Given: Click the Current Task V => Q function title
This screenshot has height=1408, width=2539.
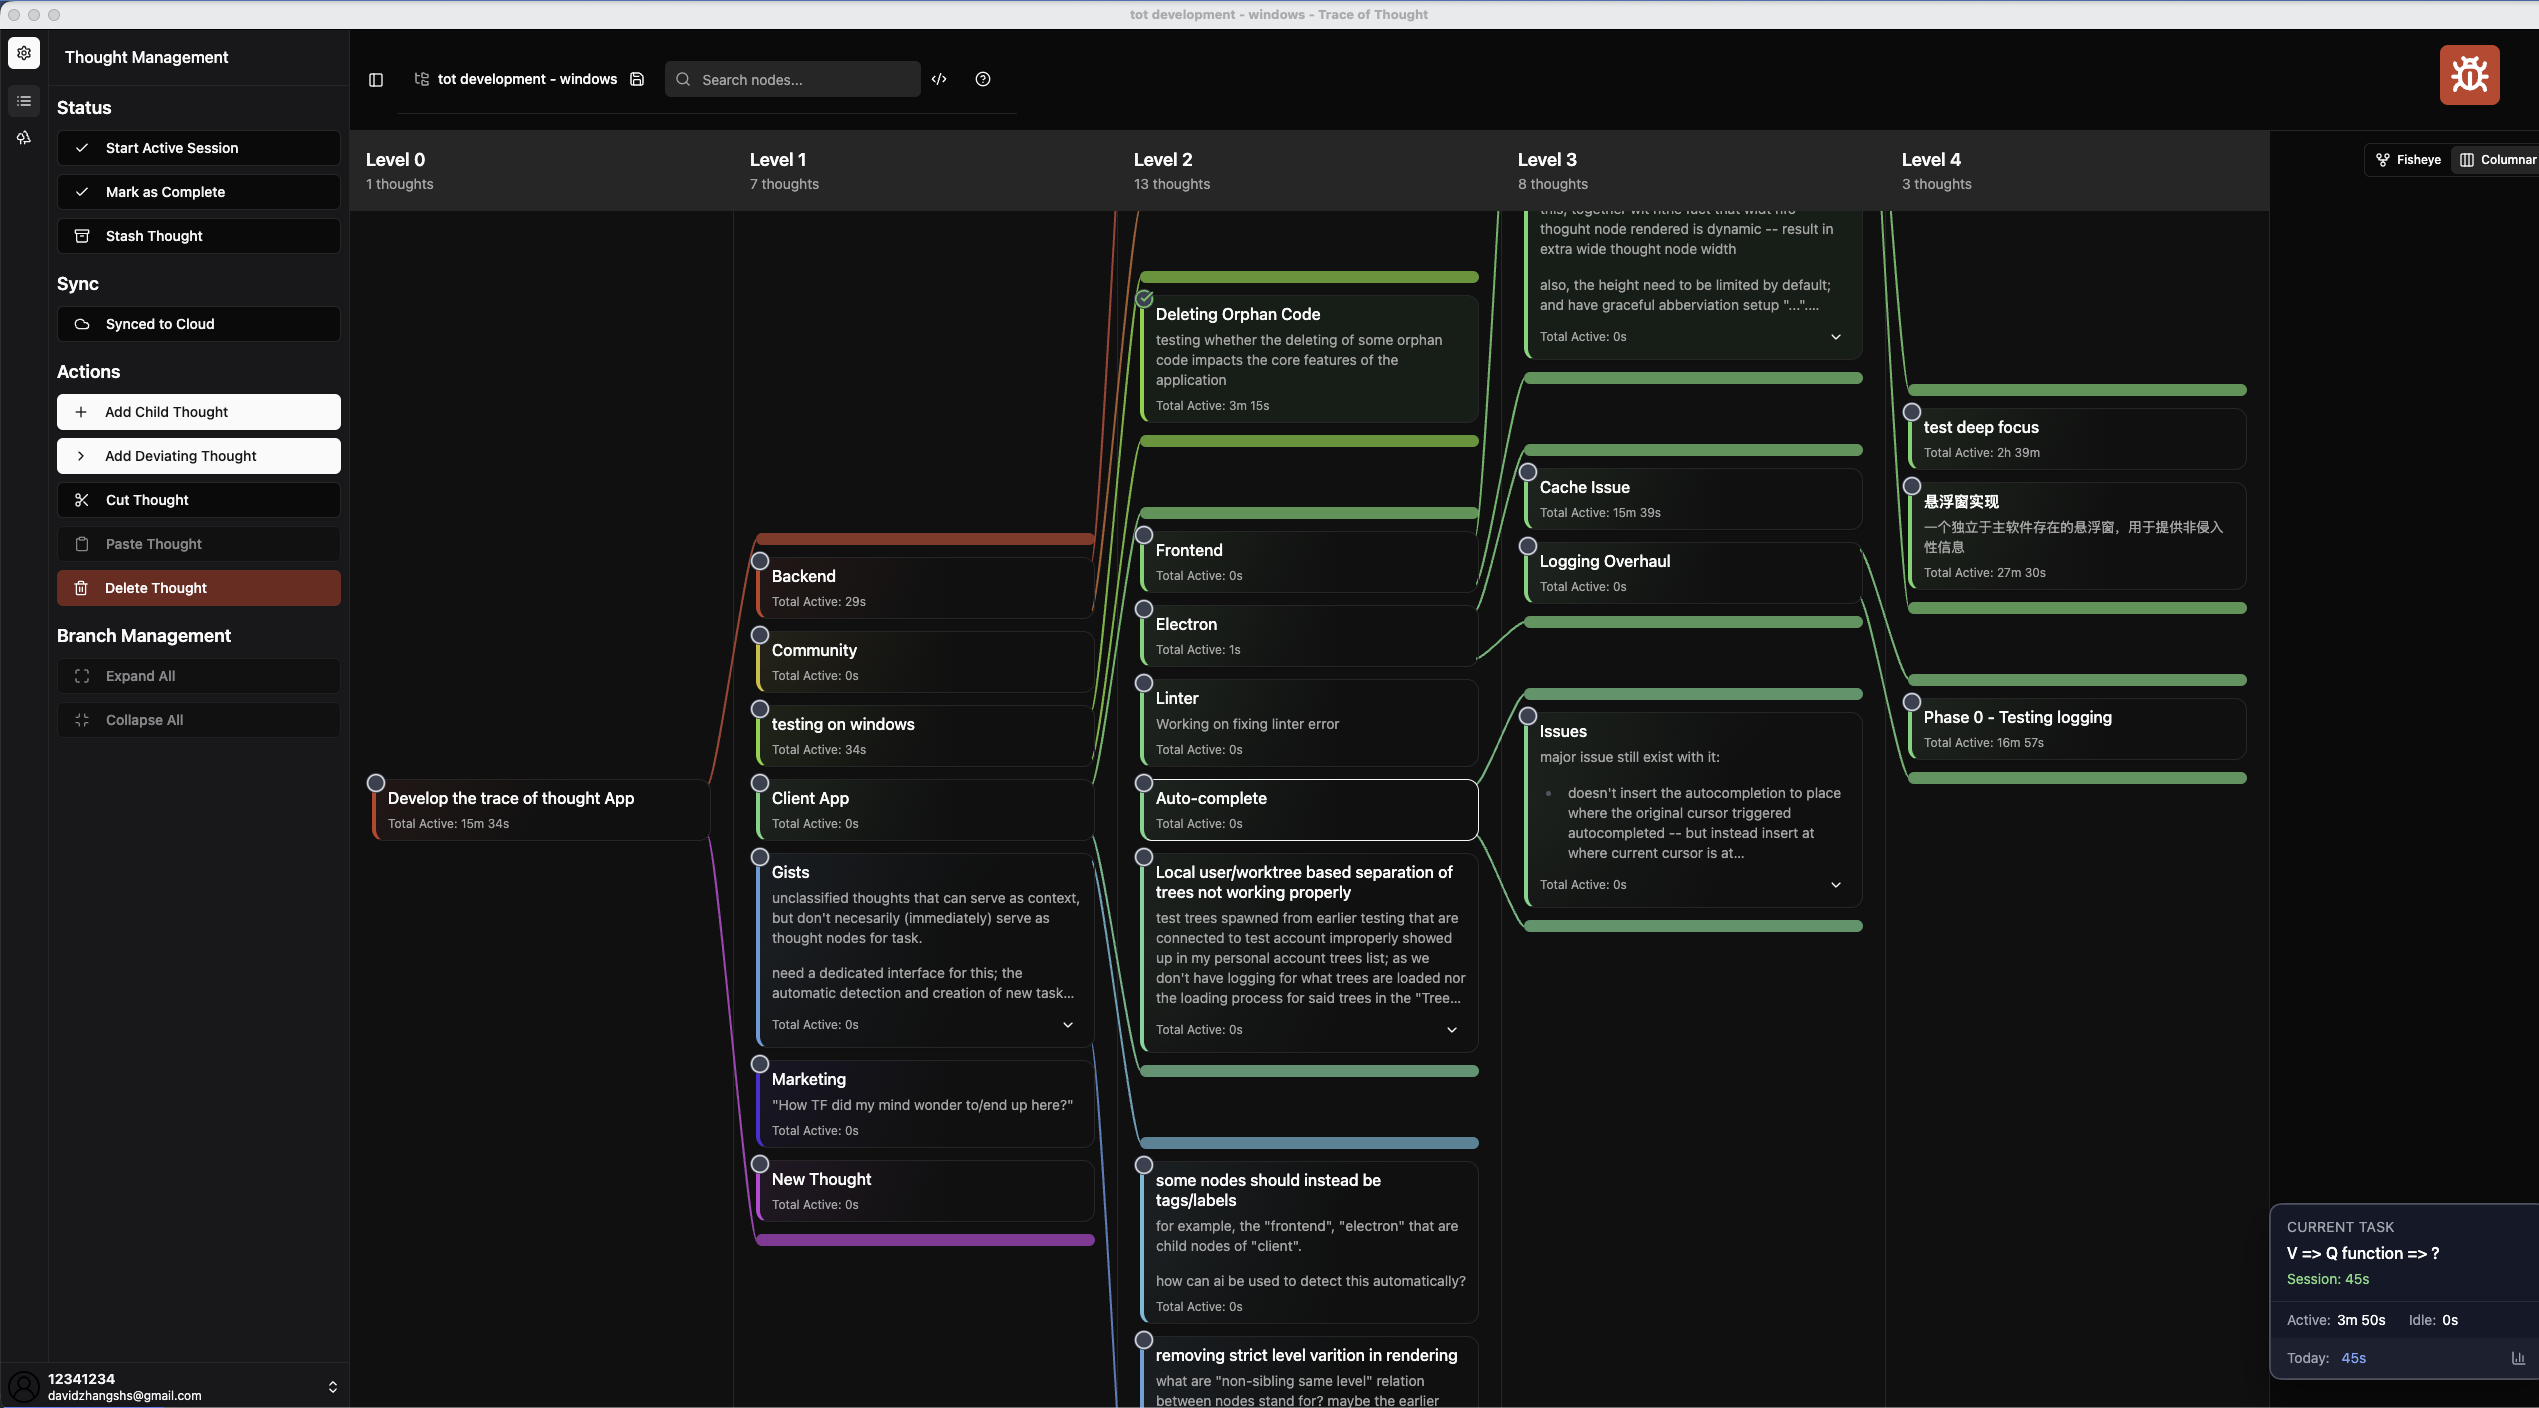Looking at the screenshot, I should (x=2362, y=1253).
